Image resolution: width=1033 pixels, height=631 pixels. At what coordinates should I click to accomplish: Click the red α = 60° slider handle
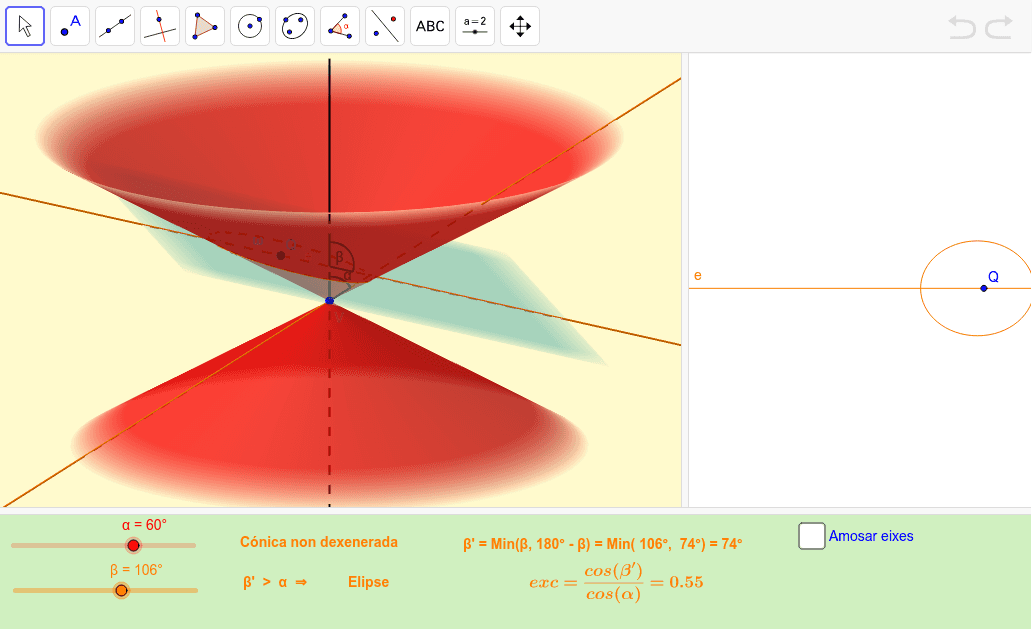click(x=134, y=545)
